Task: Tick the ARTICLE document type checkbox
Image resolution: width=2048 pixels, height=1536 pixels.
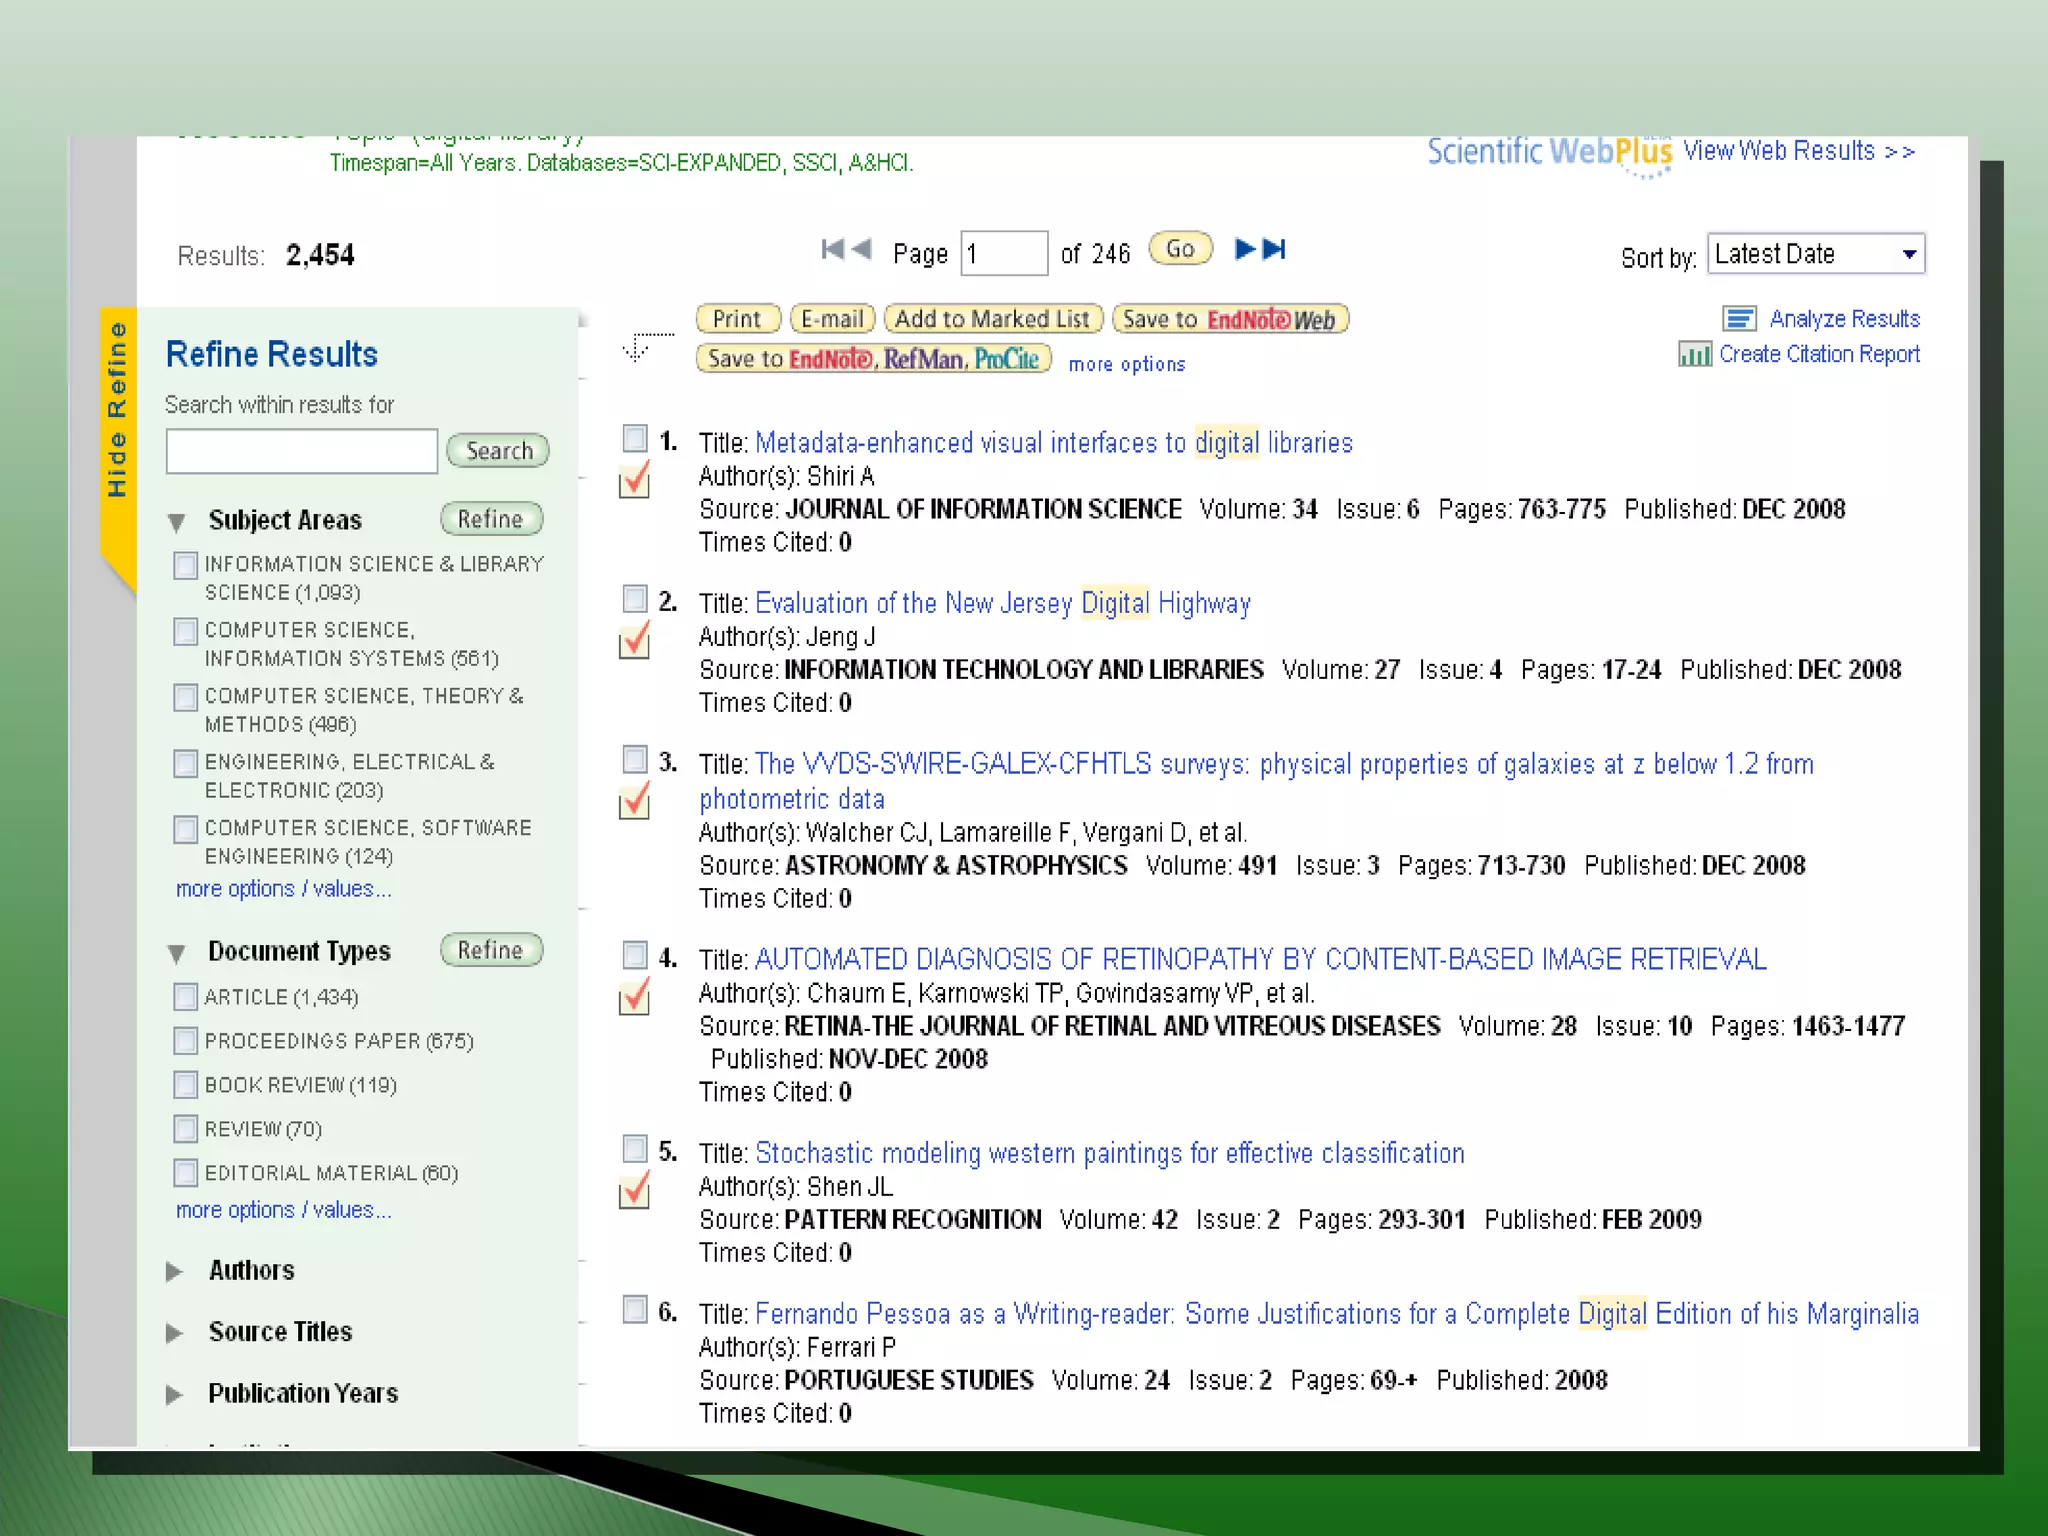Action: click(186, 997)
